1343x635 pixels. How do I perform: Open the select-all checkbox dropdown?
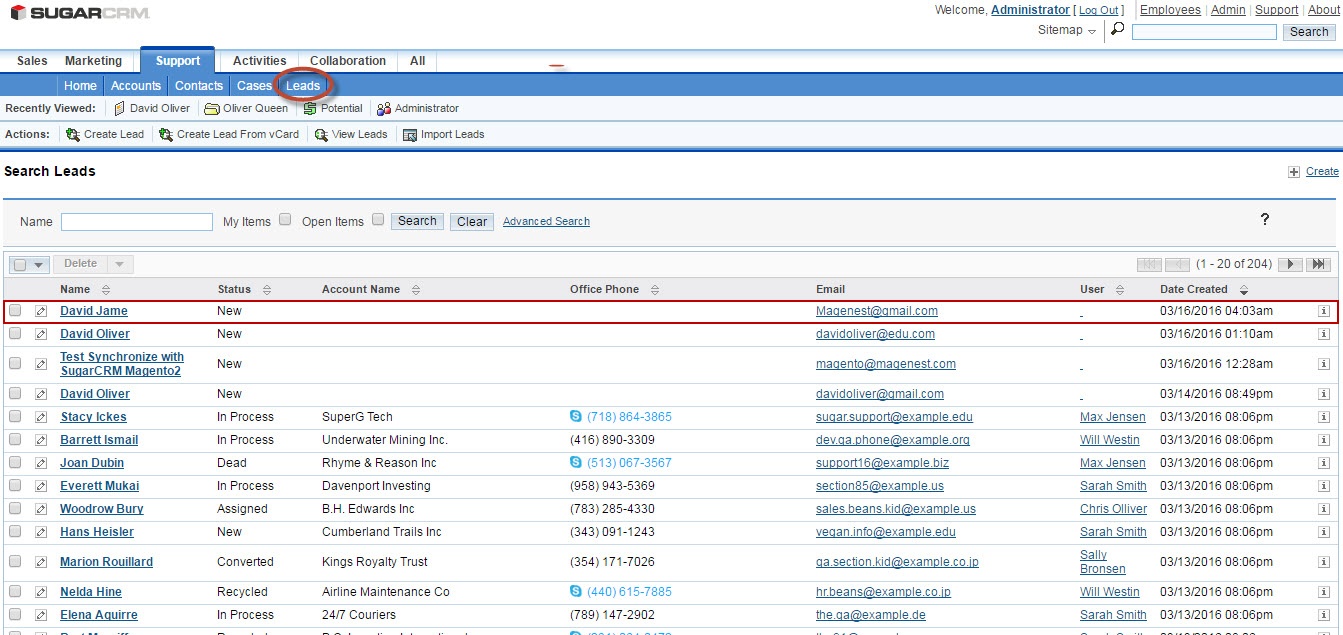pos(39,265)
